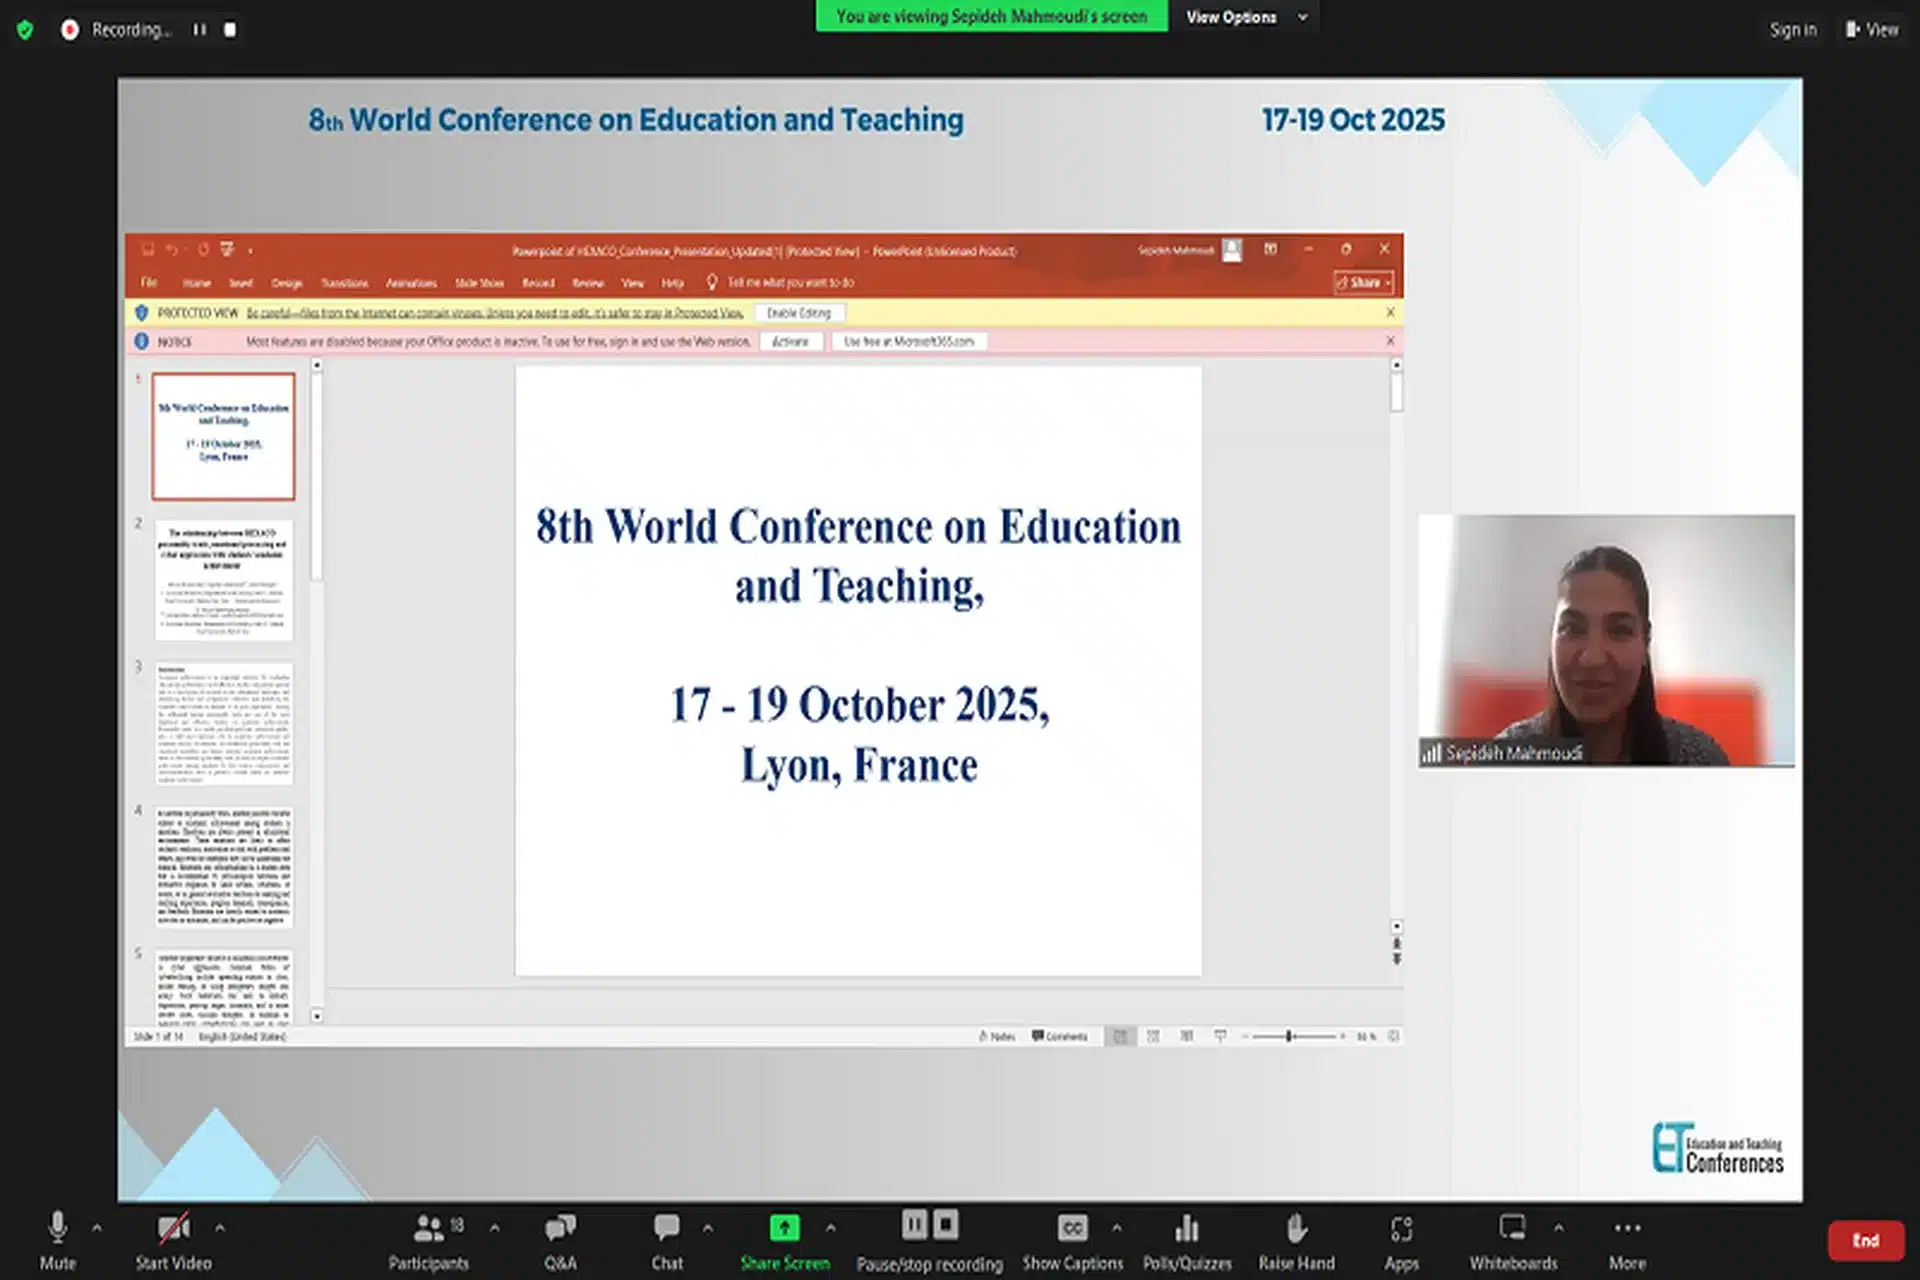Image resolution: width=1920 pixels, height=1280 pixels.
Task: Expand audio settings arrow beside Mute
Action: pos(97,1227)
